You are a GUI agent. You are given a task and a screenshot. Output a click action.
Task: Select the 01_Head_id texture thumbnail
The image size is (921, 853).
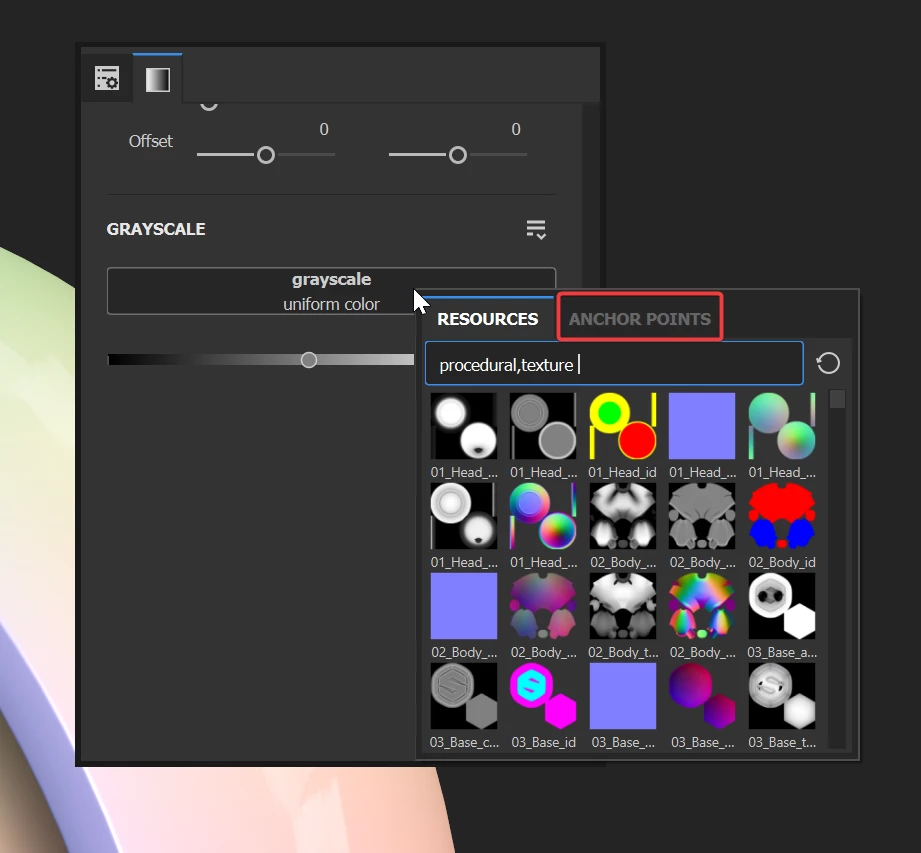point(623,426)
